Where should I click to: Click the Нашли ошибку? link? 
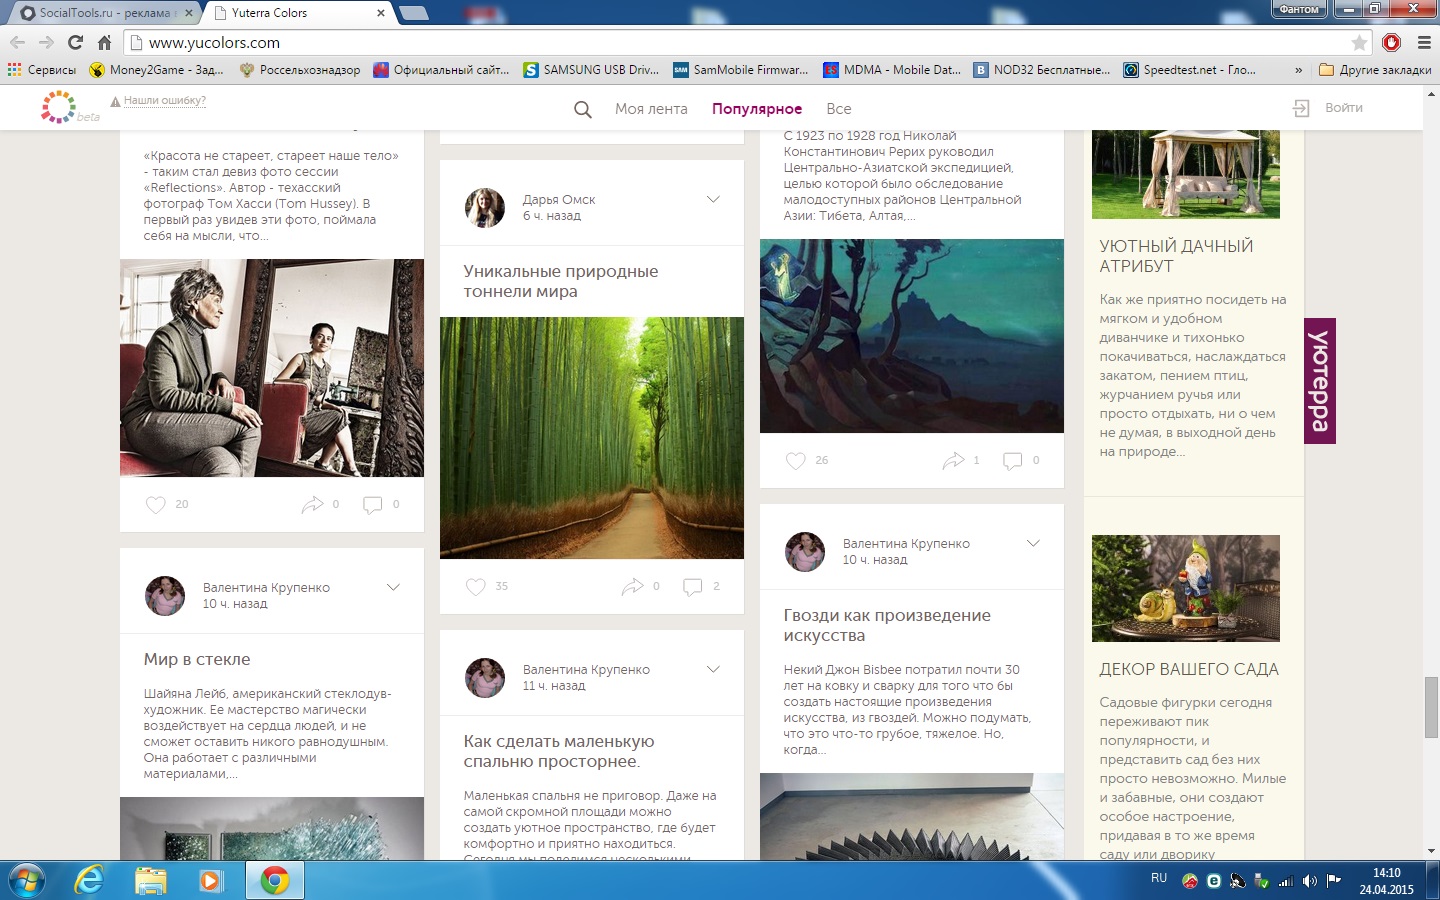click(164, 101)
